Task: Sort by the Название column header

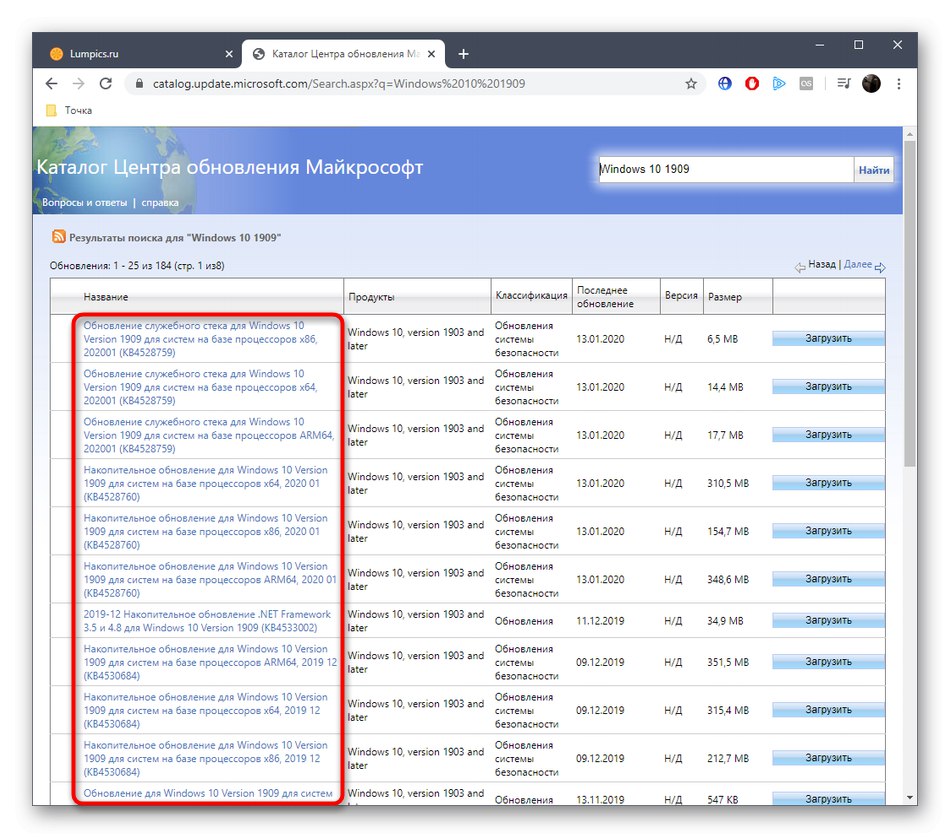Action: point(106,297)
